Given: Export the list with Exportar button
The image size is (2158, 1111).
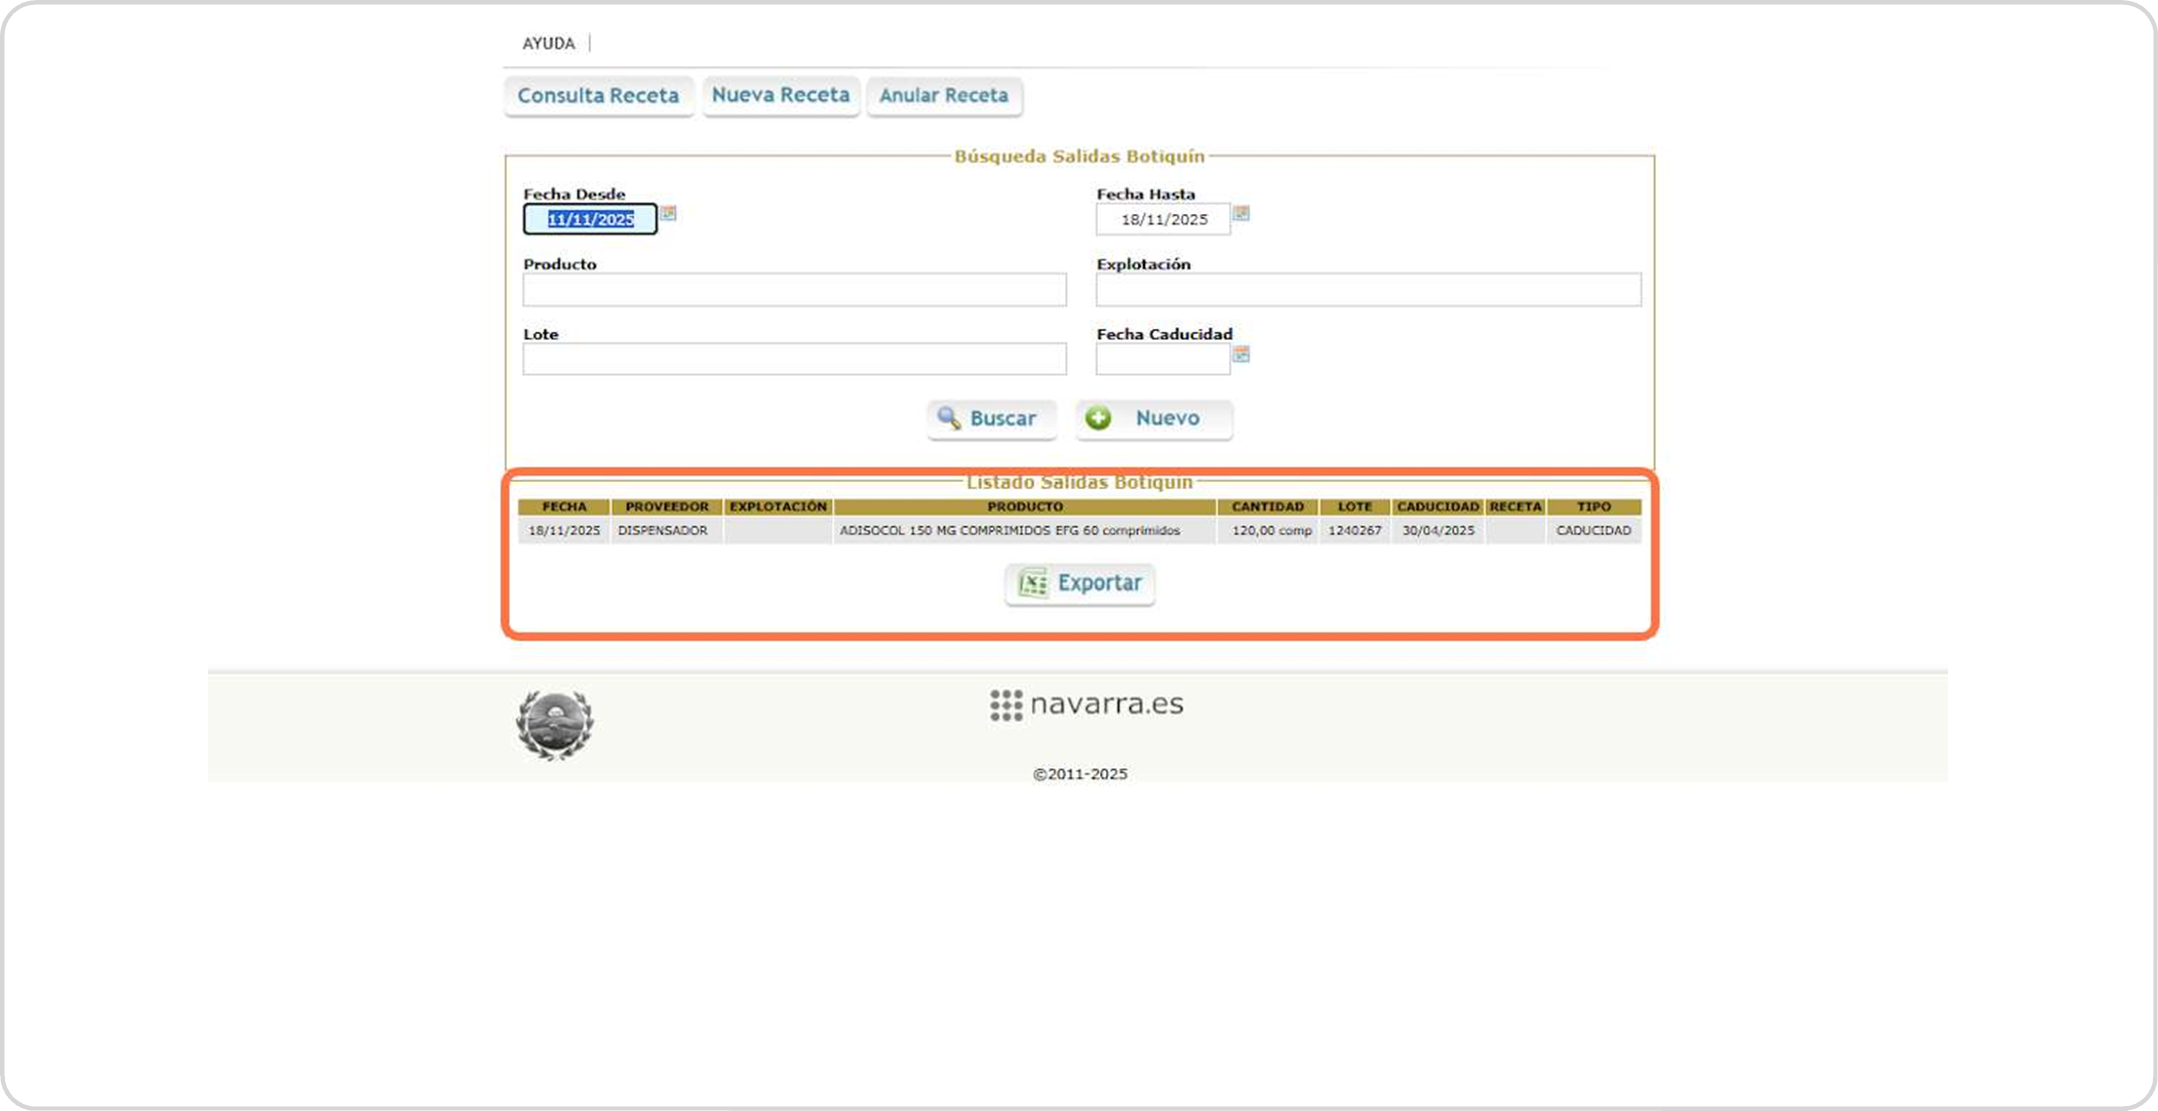Looking at the screenshot, I should pos(1080,583).
